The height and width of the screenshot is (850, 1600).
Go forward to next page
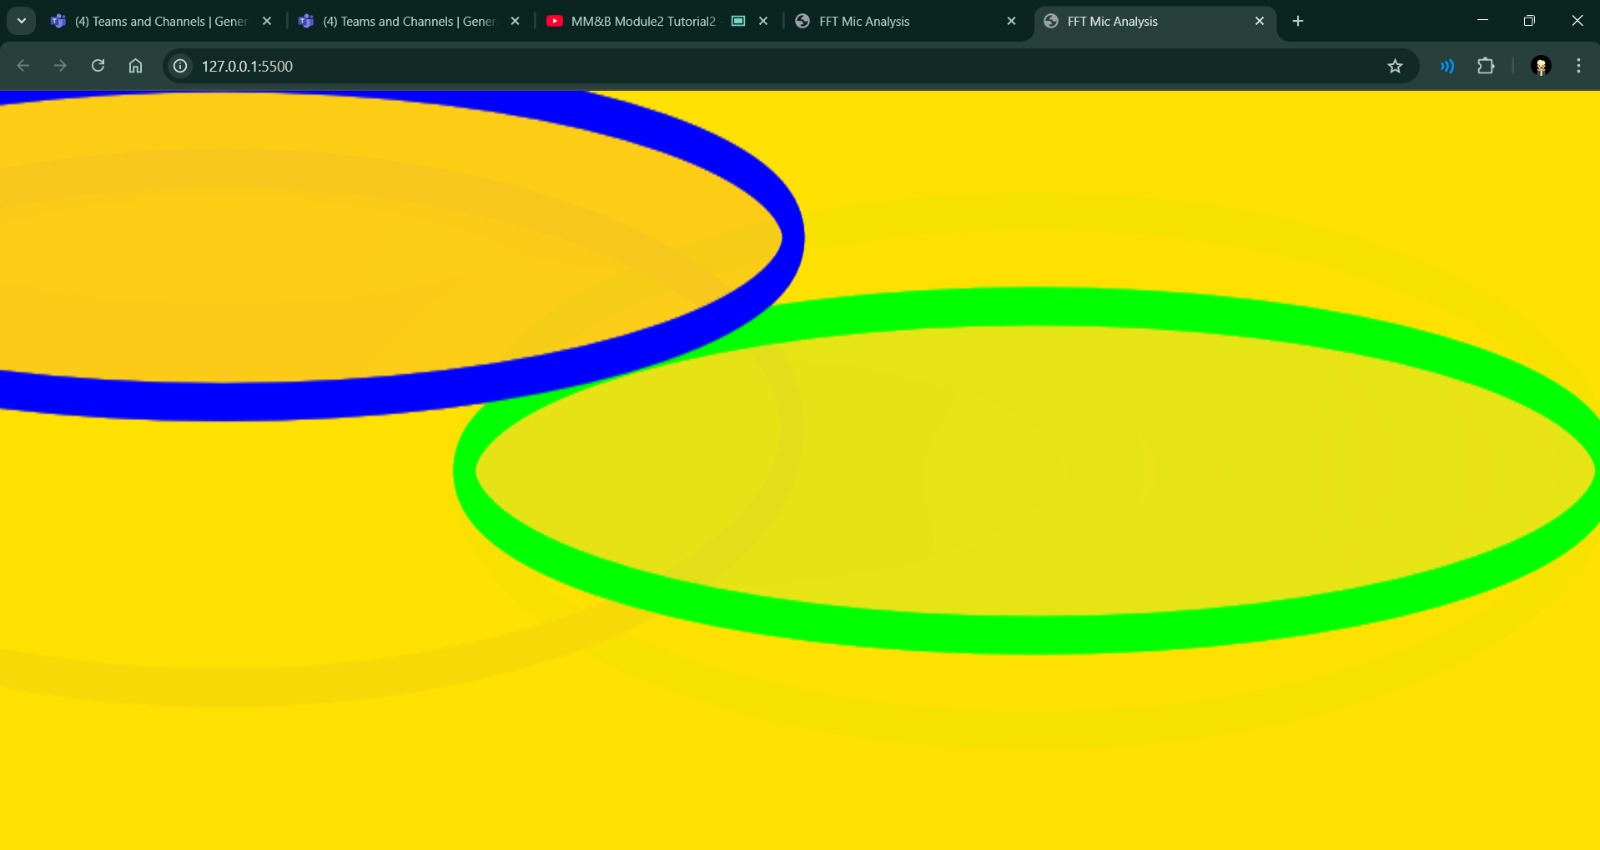[x=60, y=66]
